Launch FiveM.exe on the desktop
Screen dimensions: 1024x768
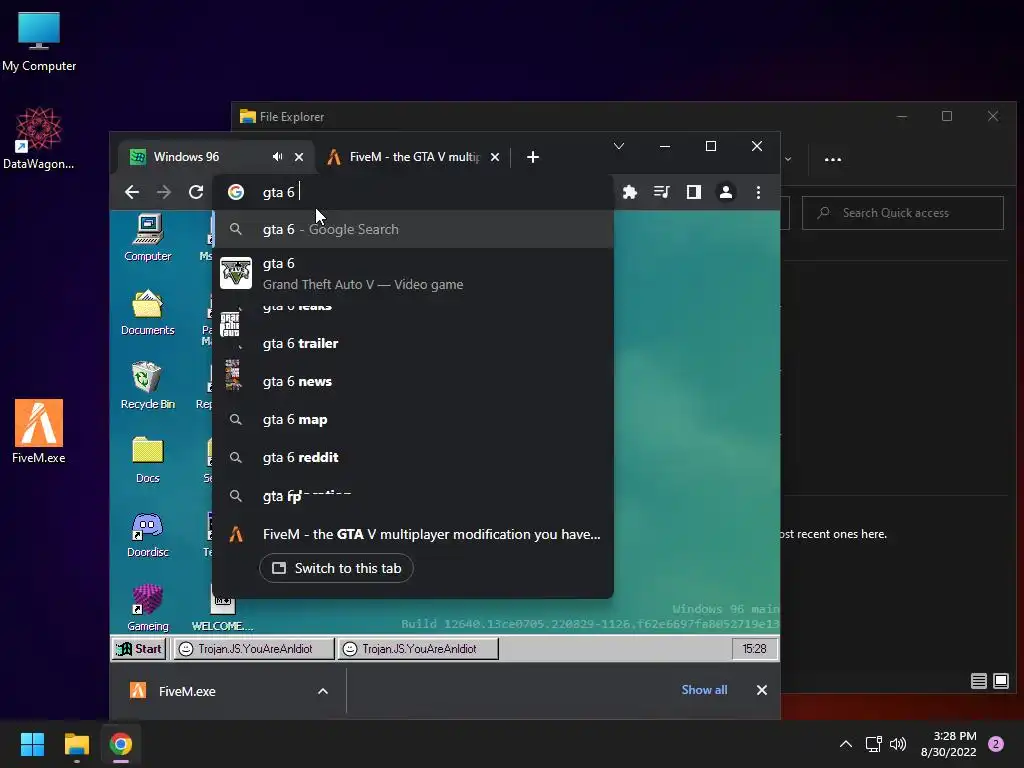39,431
